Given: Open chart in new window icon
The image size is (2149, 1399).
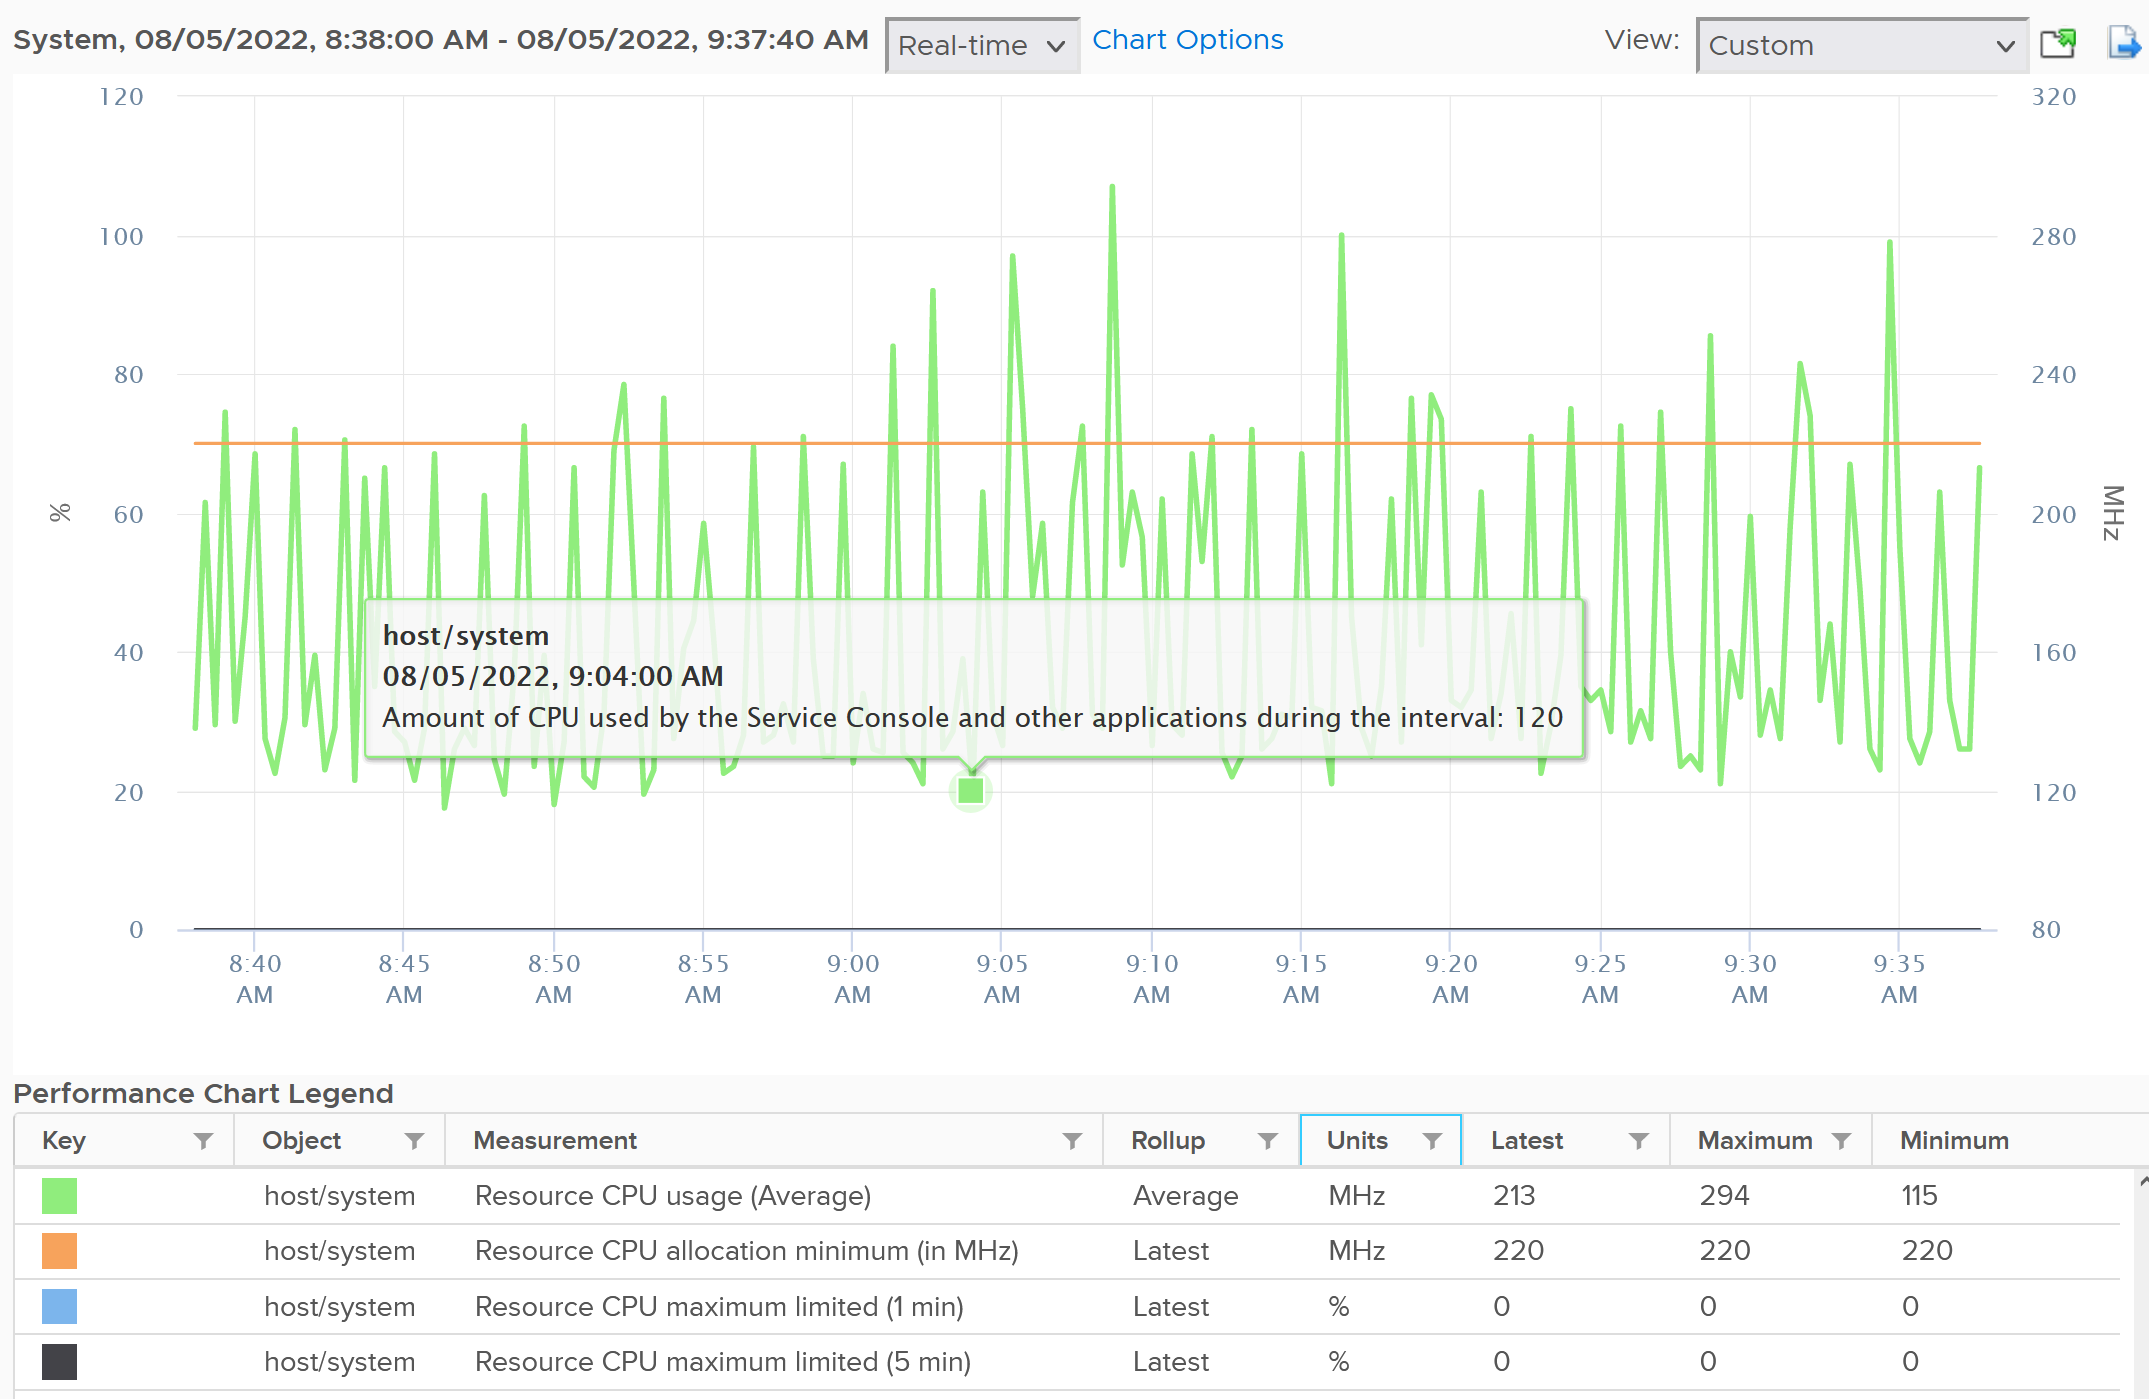Looking at the screenshot, I should tap(2058, 43).
